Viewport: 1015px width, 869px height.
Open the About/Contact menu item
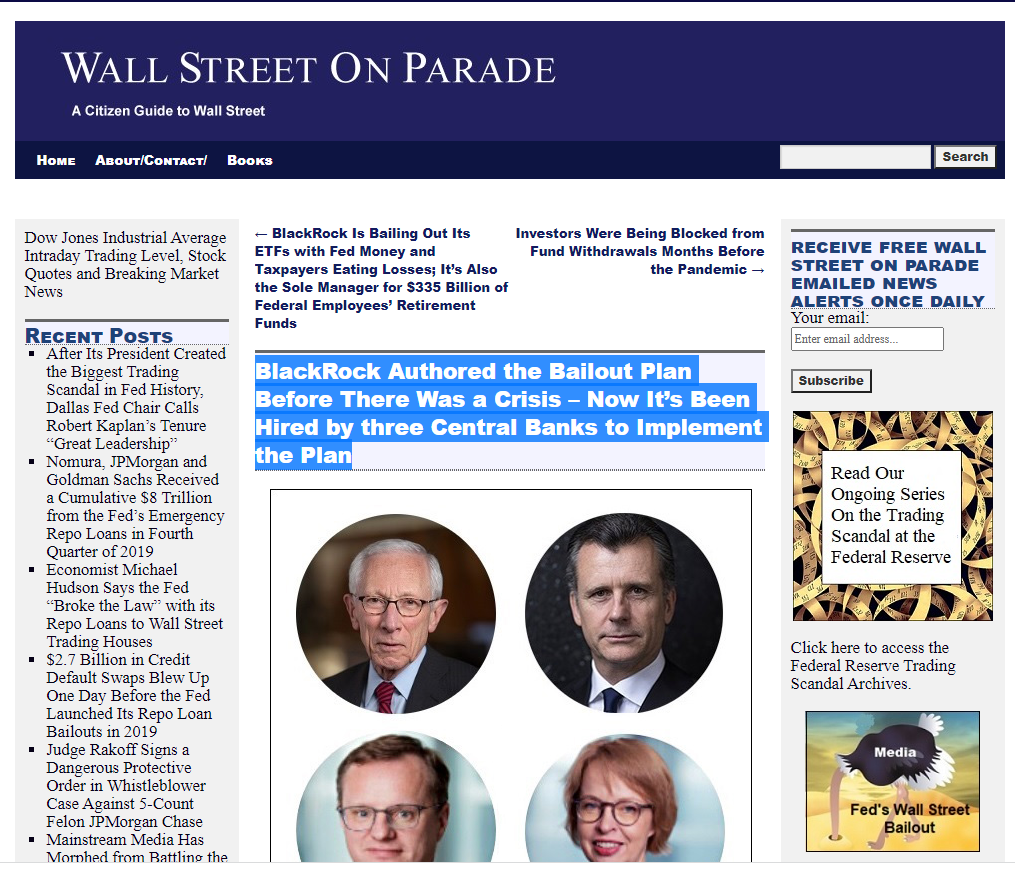pyautogui.click(x=151, y=160)
